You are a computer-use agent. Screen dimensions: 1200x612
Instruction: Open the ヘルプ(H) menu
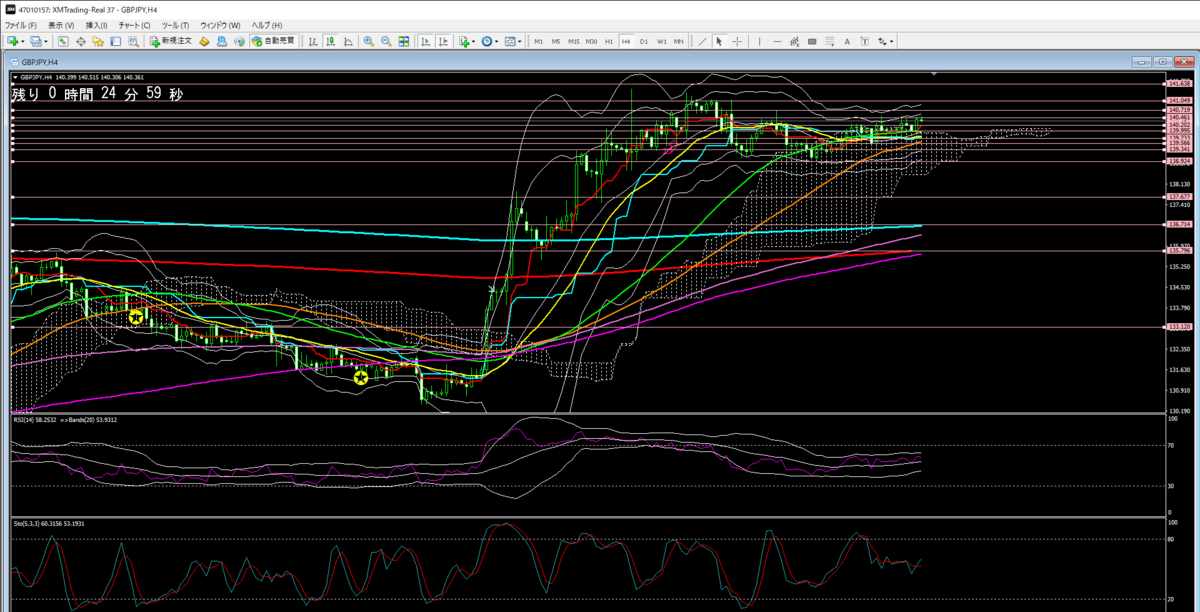267,24
